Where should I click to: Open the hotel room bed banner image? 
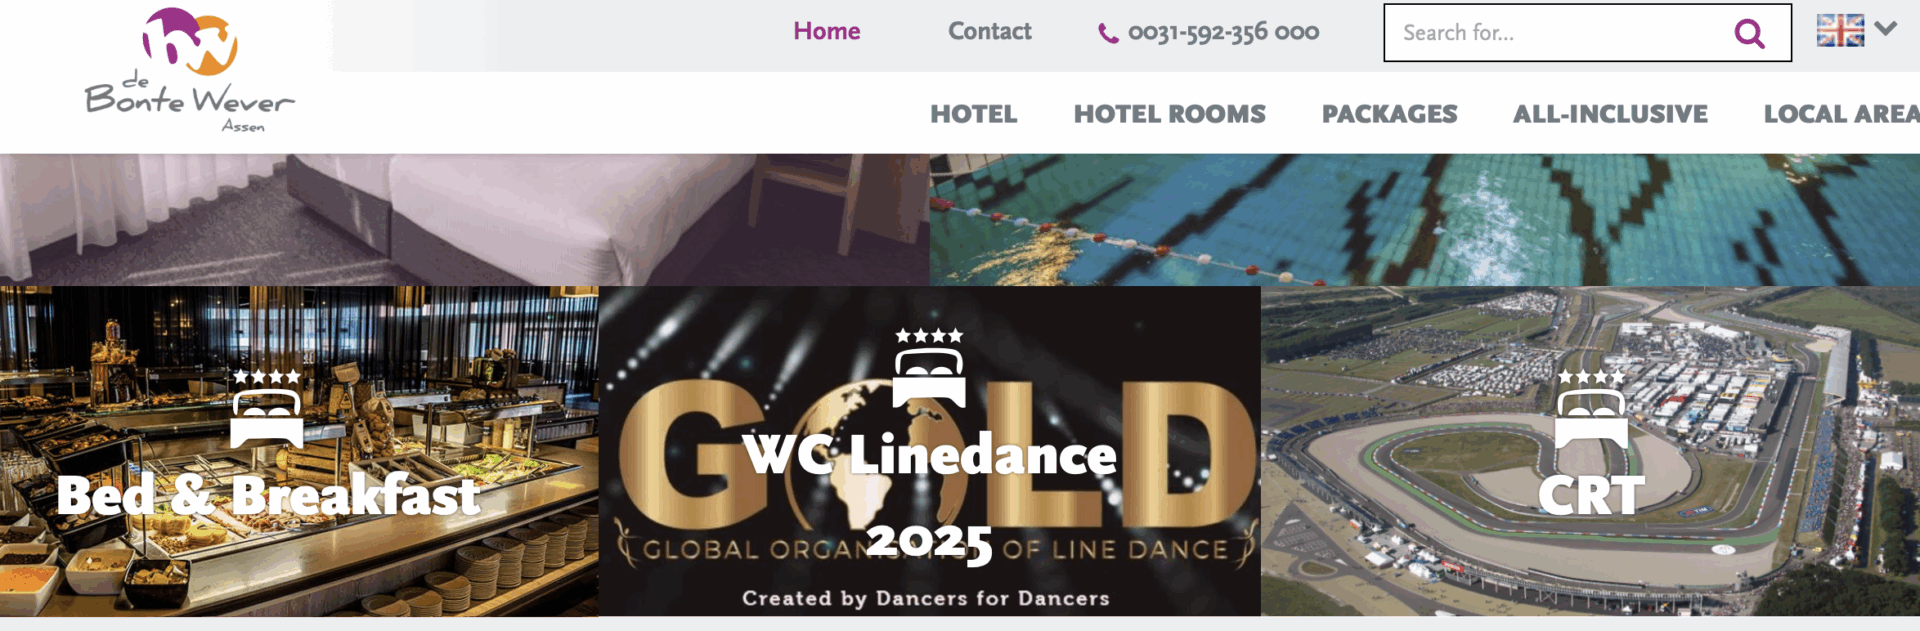[465, 220]
